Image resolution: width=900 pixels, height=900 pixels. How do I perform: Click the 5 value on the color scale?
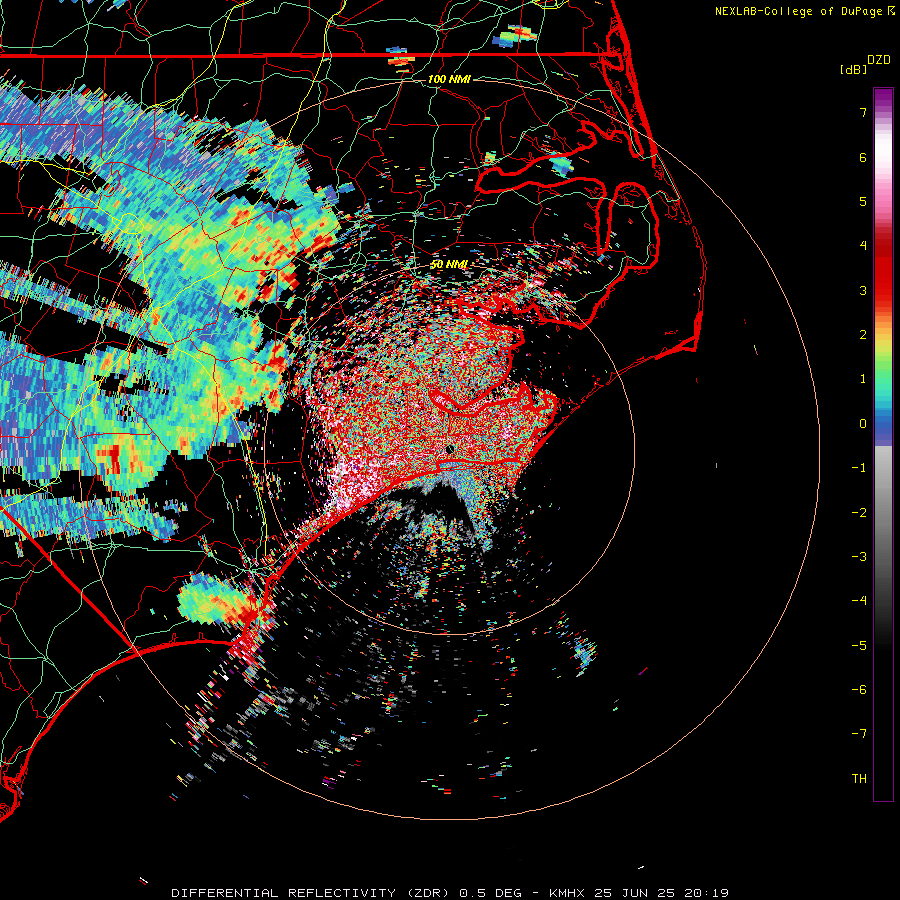coord(863,201)
